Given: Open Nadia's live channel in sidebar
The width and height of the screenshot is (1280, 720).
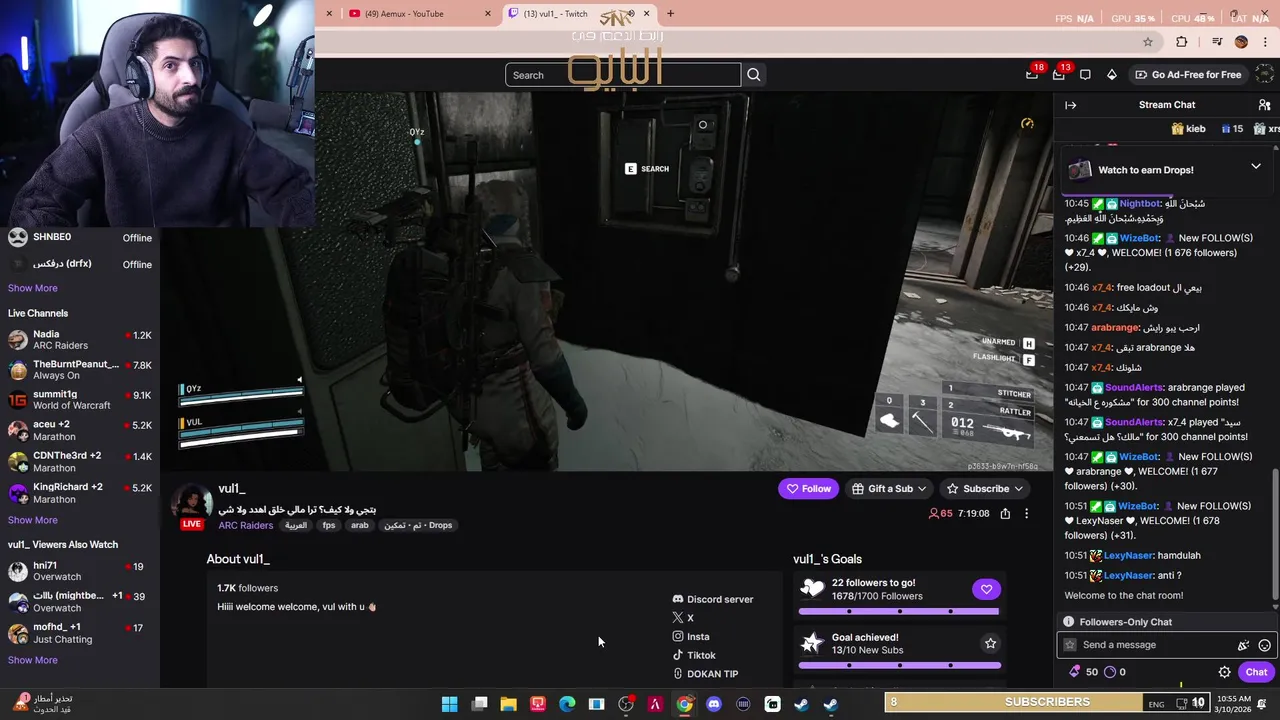Looking at the screenshot, I should click(x=80, y=340).
